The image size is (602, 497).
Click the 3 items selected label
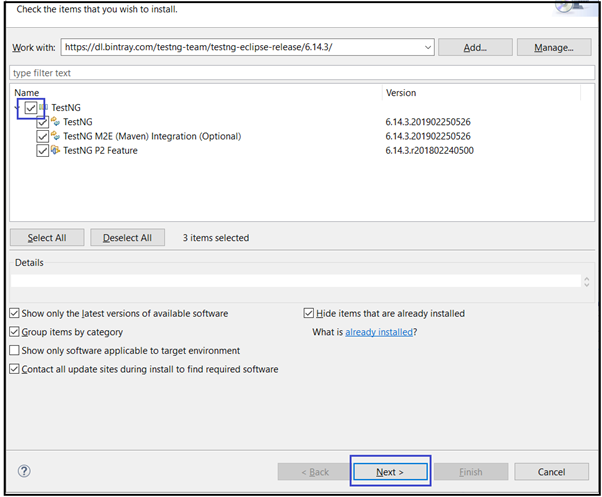click(216, 238)
